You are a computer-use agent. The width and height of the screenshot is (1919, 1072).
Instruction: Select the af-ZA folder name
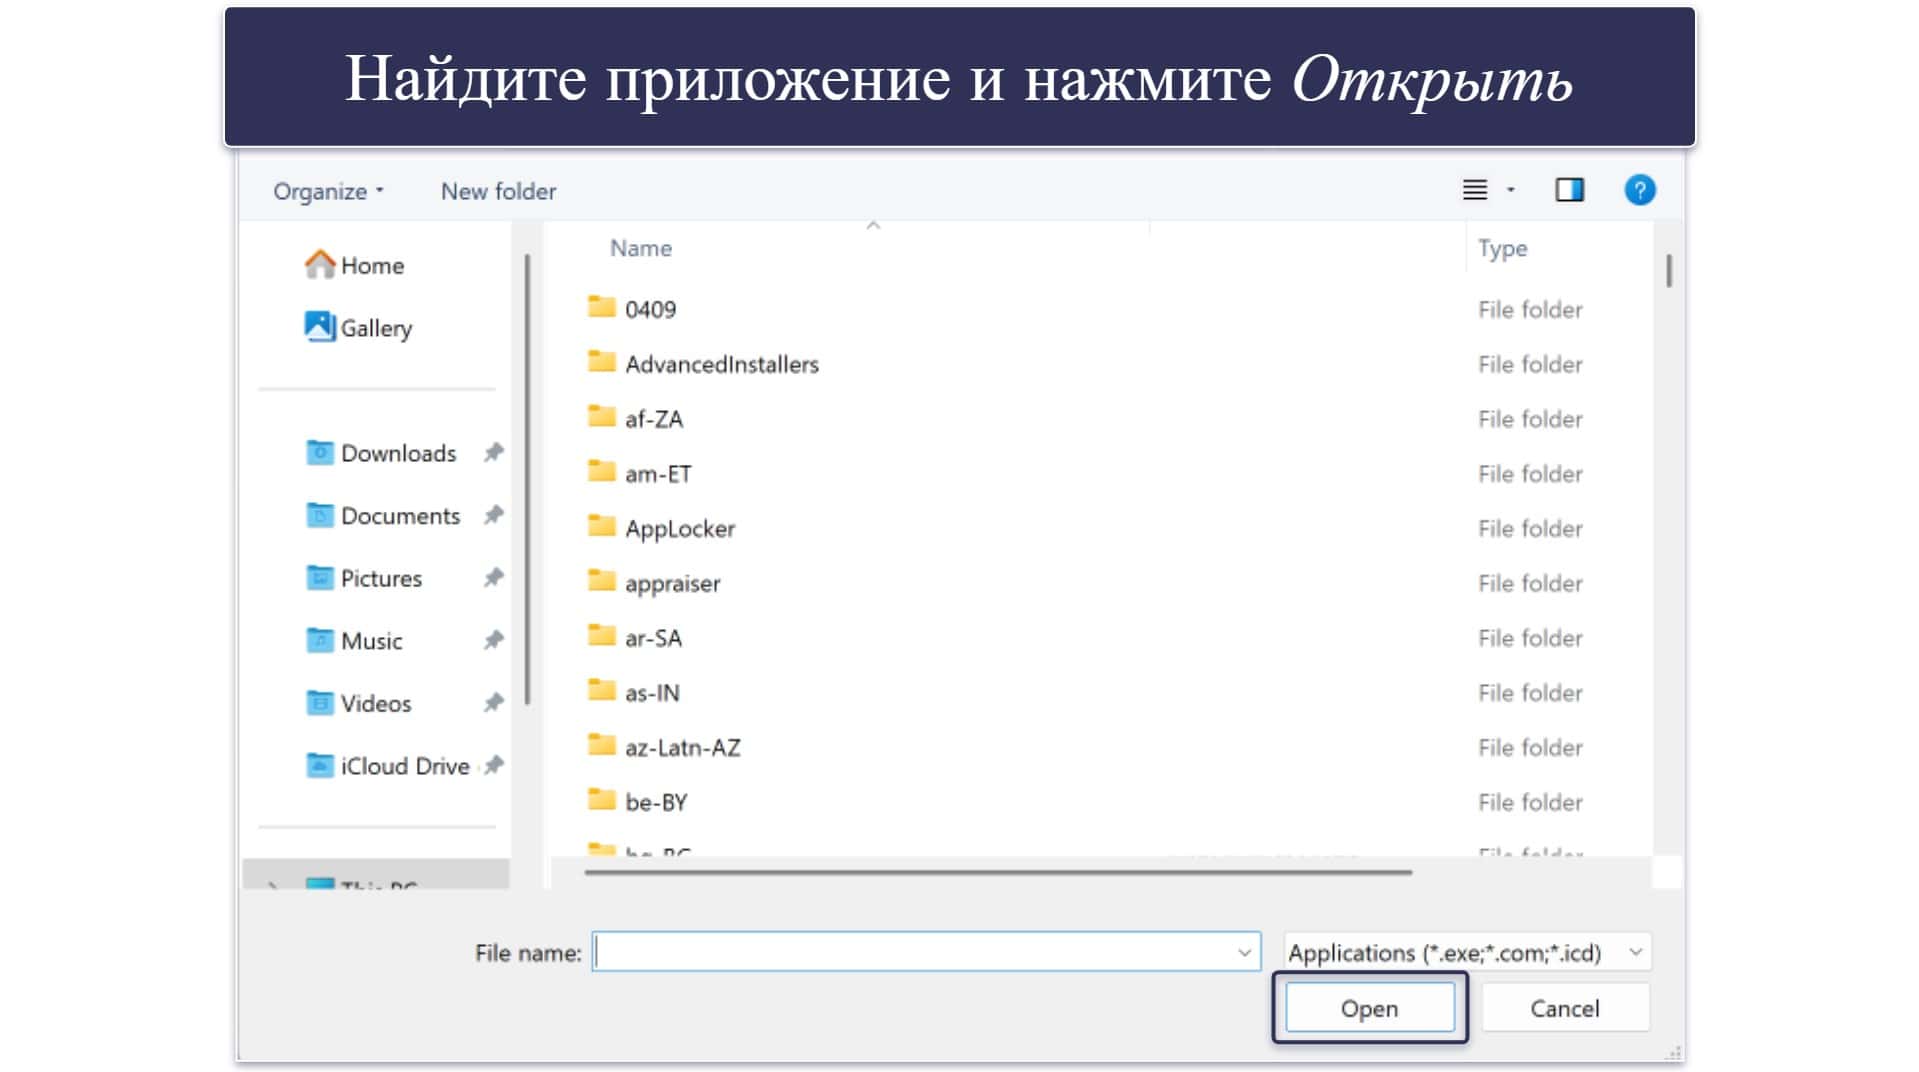[x=653, y=420]
